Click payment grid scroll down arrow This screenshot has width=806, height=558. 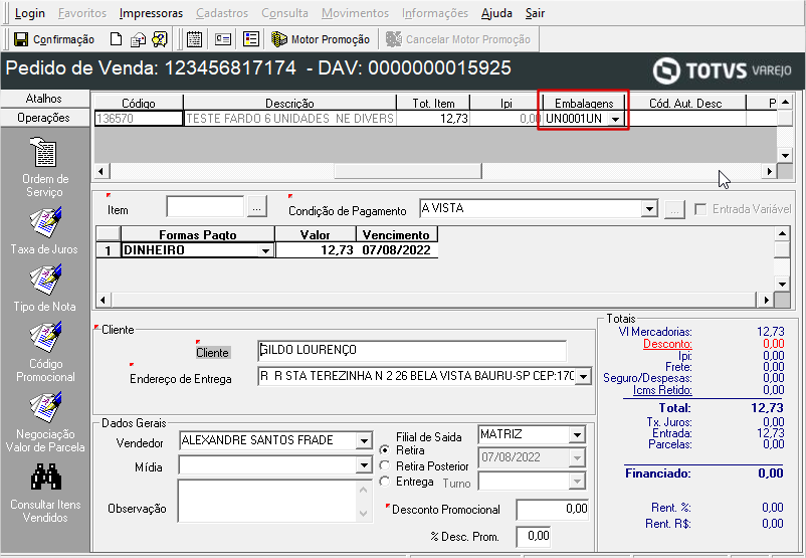782,284
